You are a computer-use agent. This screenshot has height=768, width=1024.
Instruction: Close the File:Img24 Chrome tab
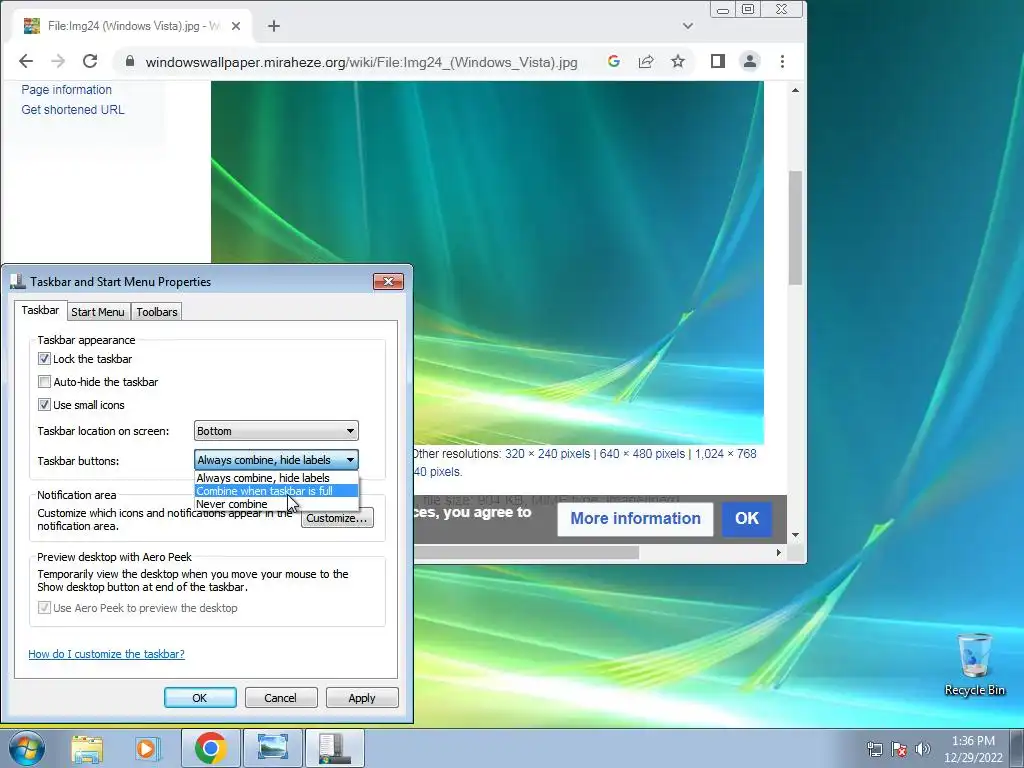tap(236, 26)
